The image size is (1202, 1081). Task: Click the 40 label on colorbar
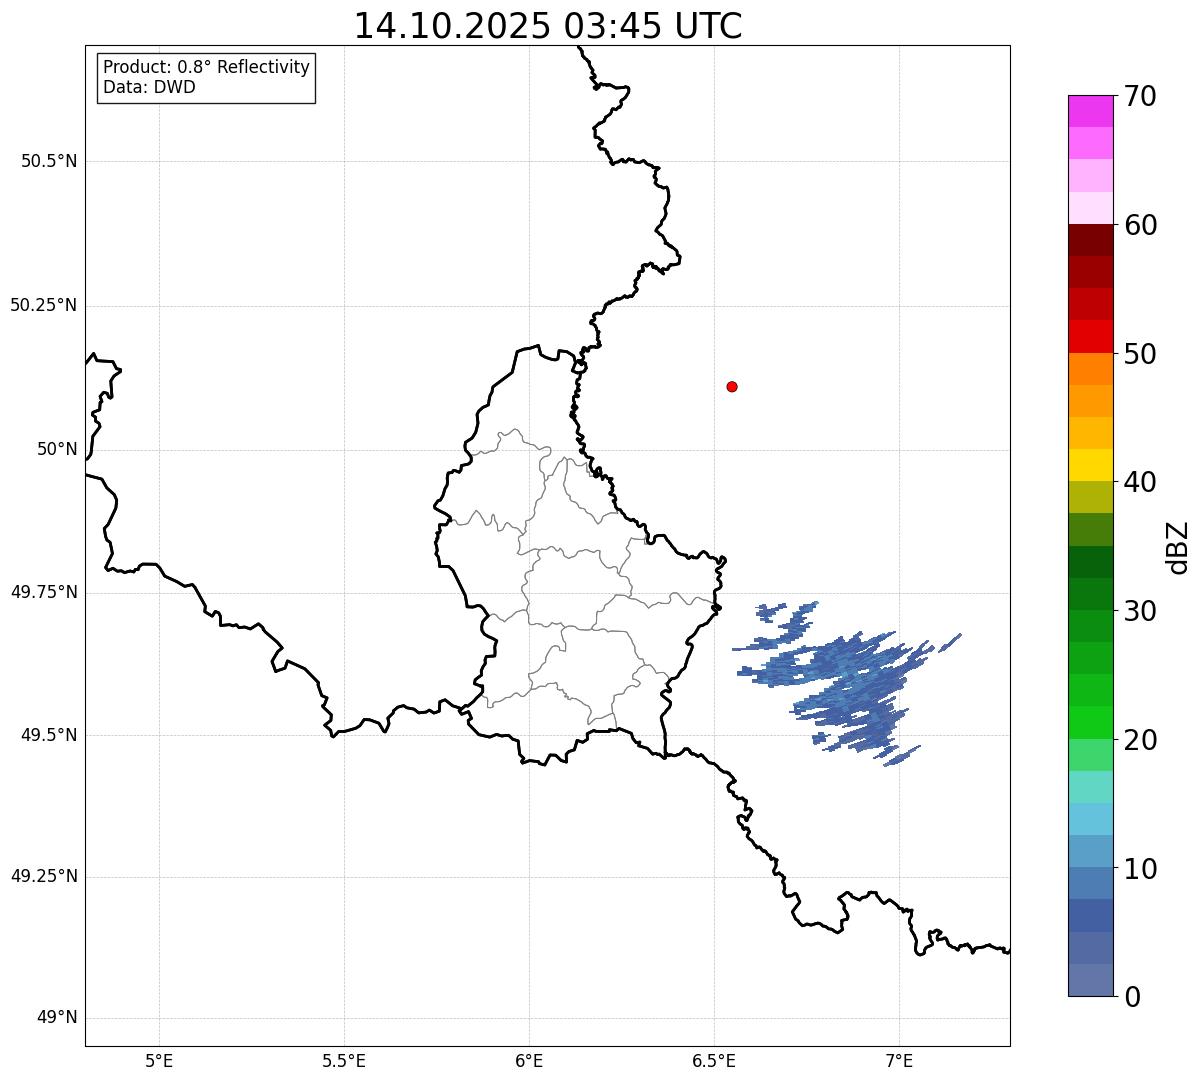(1140, 482)
